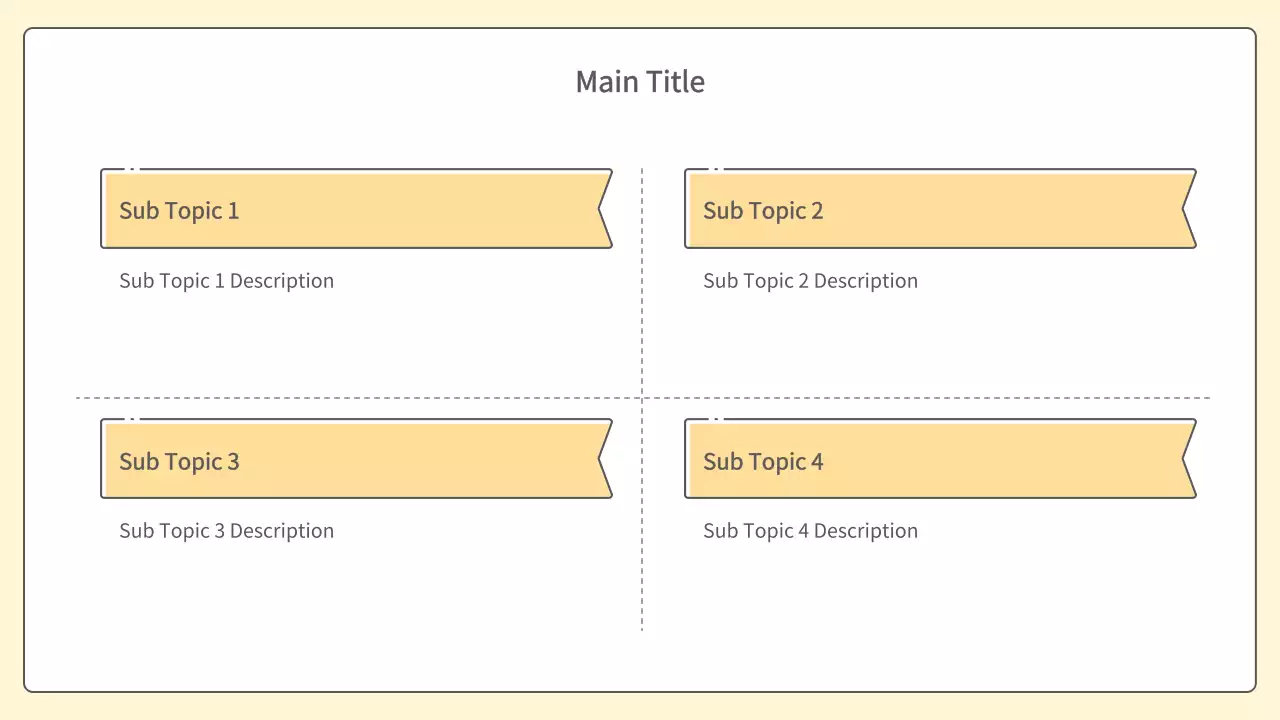Click the Main Title text
The height and width of the screenshot is (720, 1280).
[640, 82]
